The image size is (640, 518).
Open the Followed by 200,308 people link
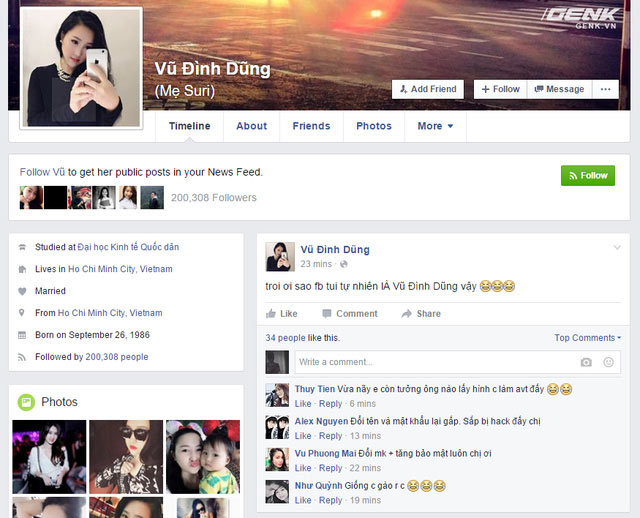click(117, 357)
